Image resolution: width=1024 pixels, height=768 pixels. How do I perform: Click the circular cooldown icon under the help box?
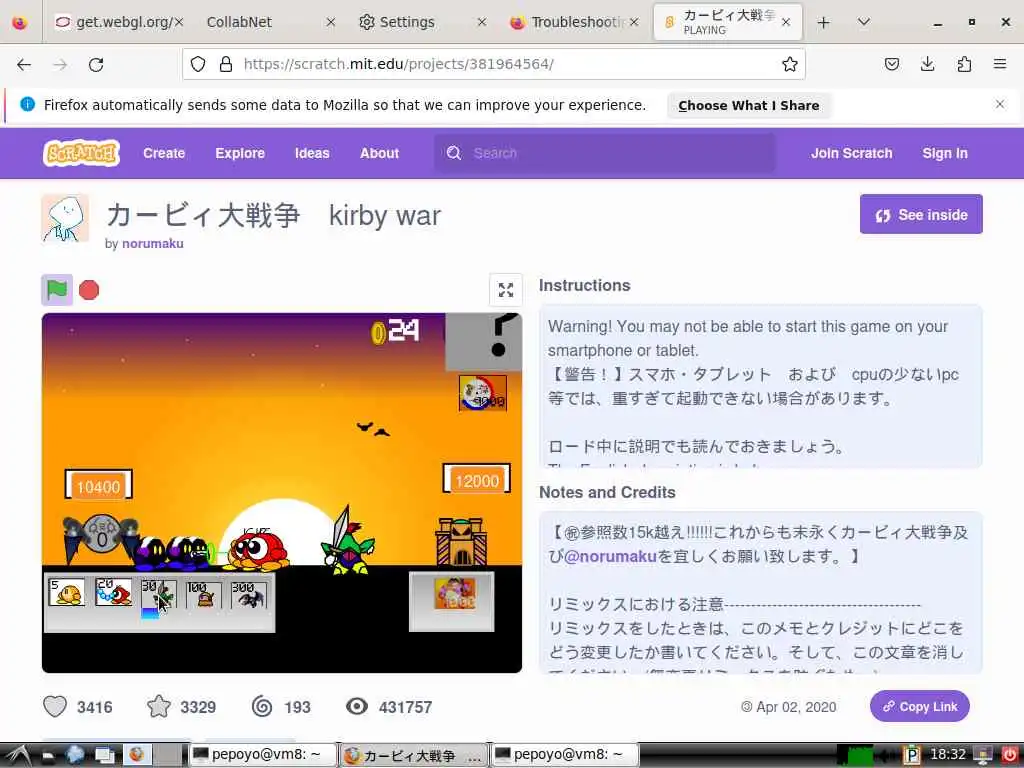[483, 392]
